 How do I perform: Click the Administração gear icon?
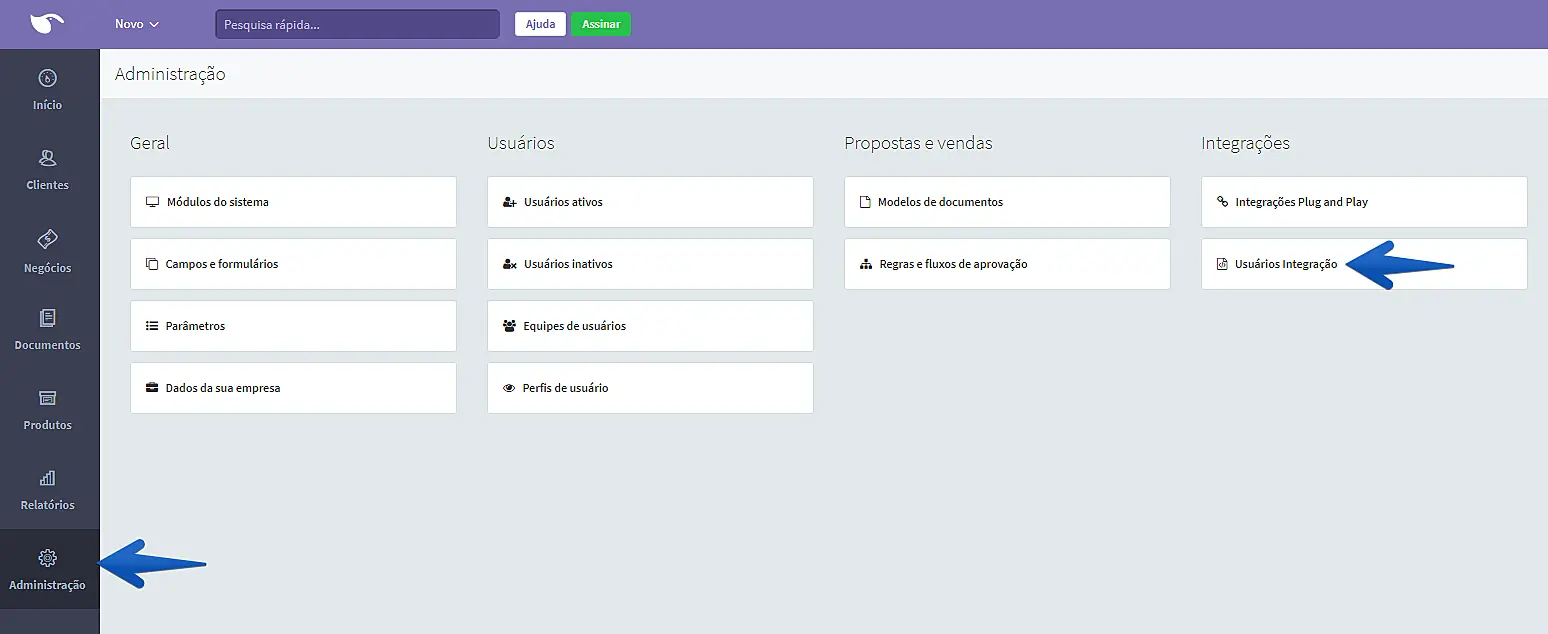click(47, 559)
